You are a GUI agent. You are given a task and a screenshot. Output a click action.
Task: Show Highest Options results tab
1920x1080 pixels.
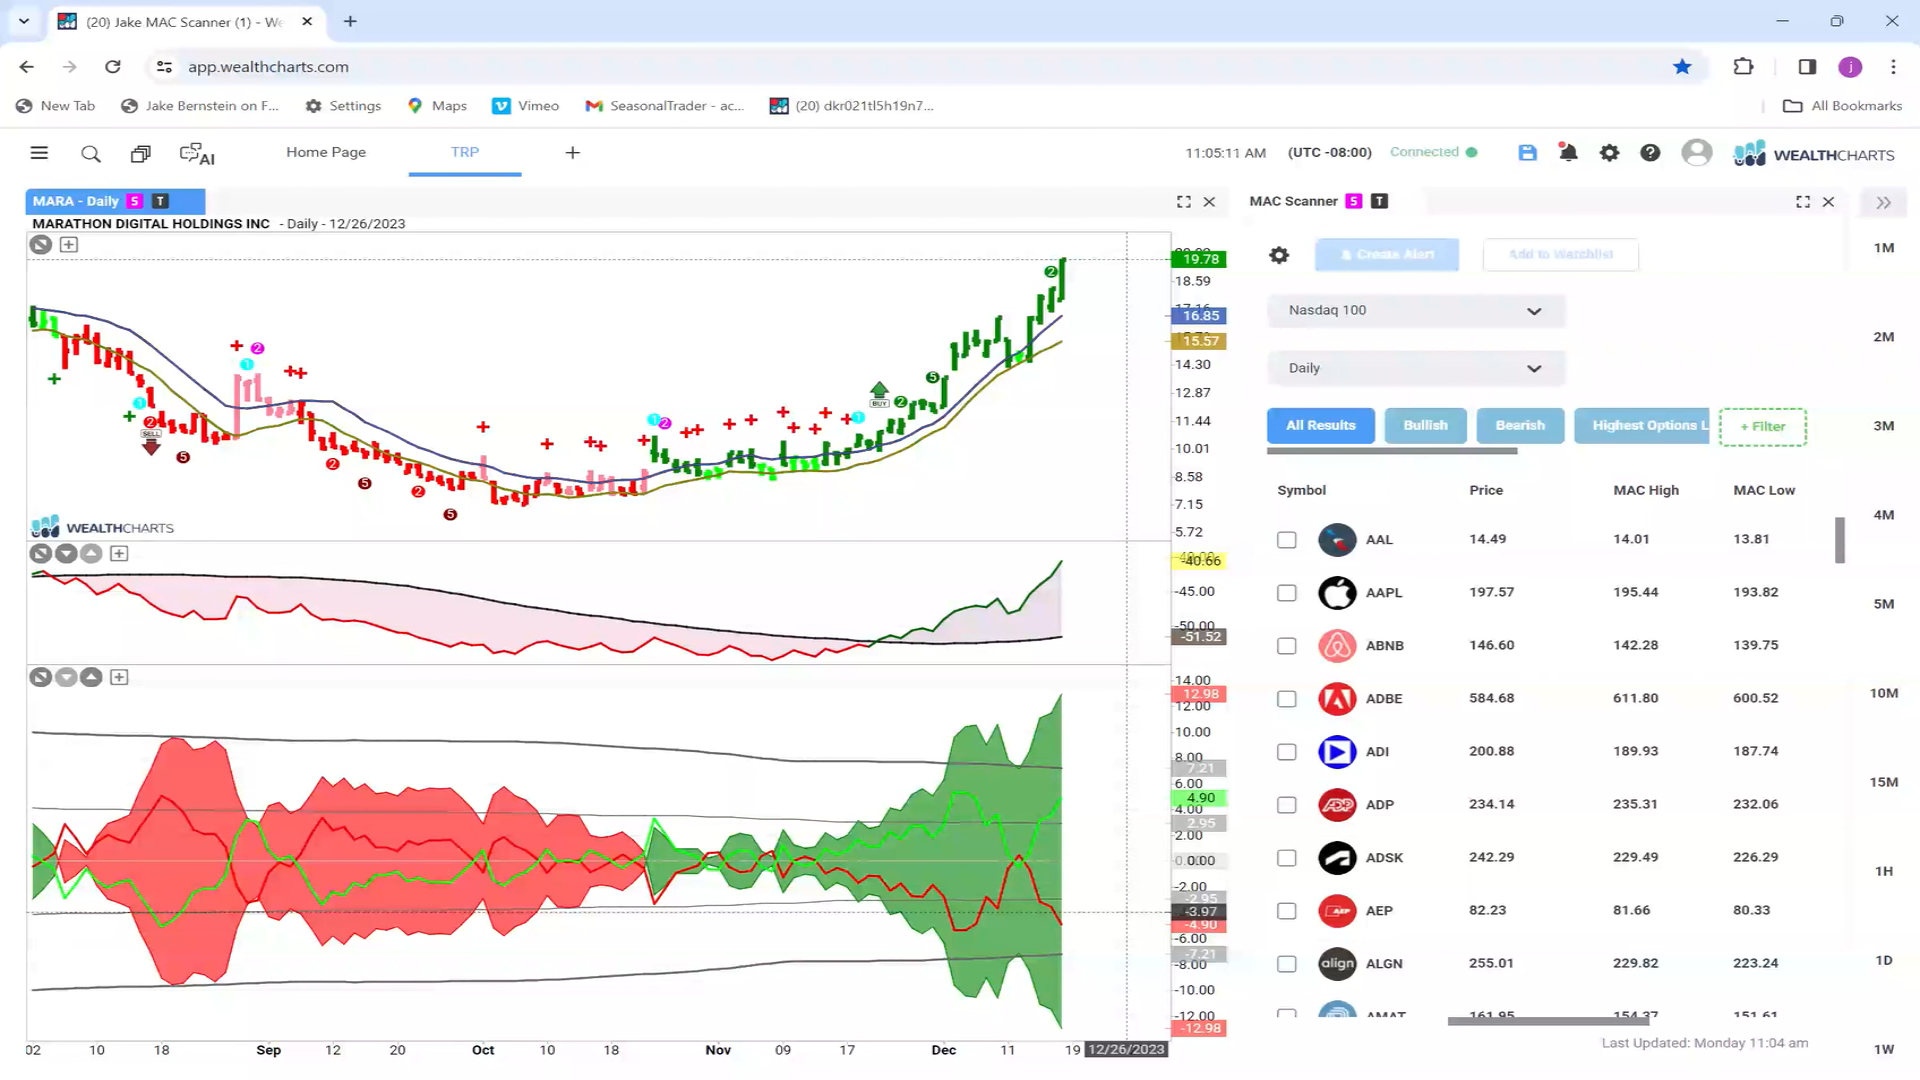[1642, 426]
